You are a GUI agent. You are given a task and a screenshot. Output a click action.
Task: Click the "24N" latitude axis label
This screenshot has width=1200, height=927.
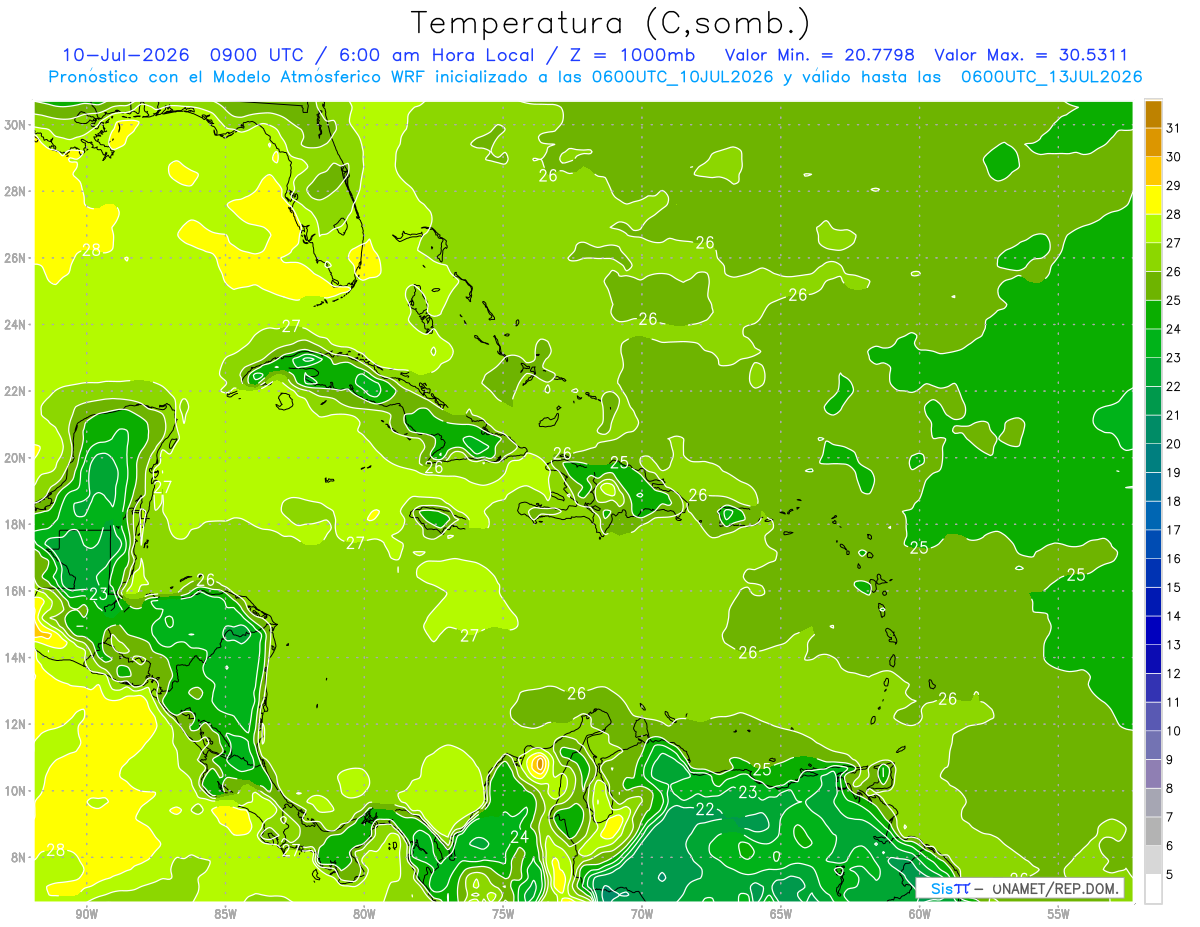coord(17,324)
